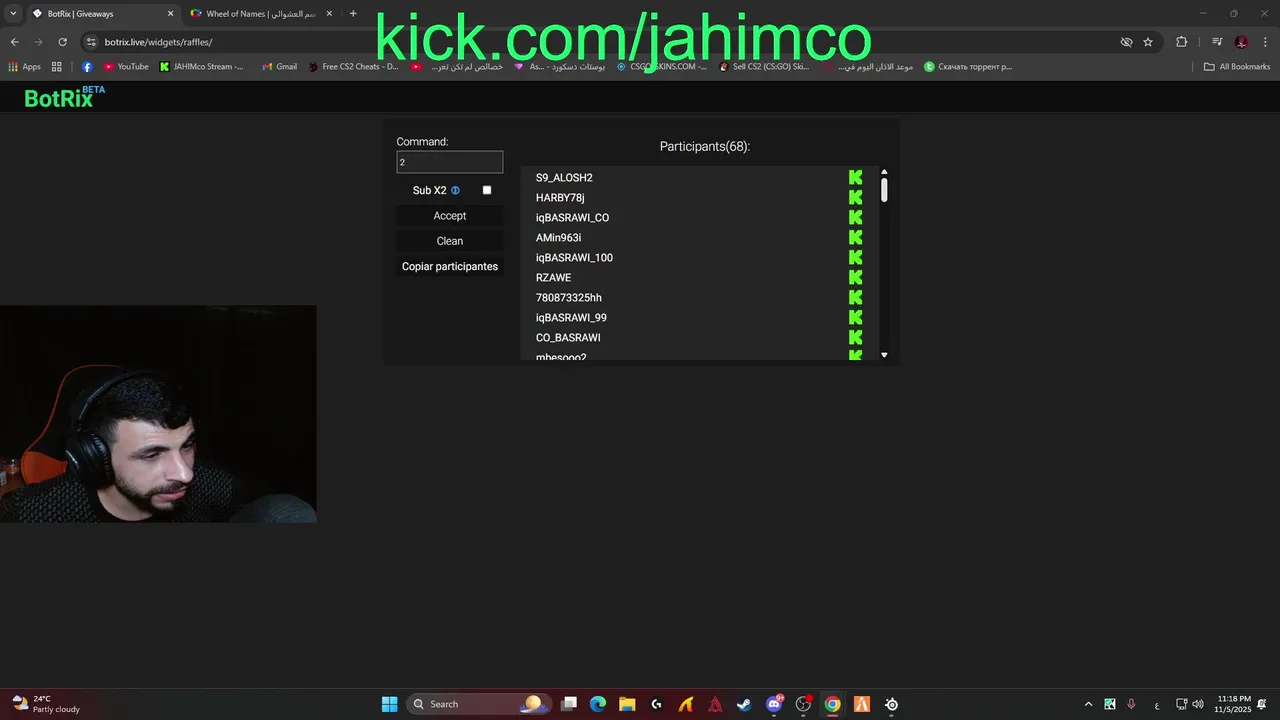The image size is (1280, 720).
Task: Select participant iqBASRAWI_99
Action: (571, 317)
